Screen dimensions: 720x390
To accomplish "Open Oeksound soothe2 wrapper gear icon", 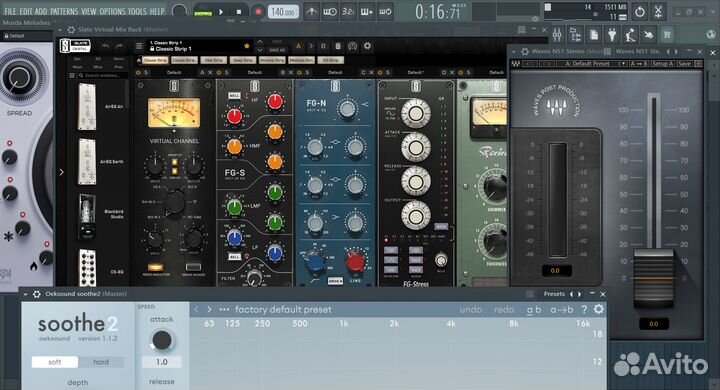I will [37, 294].
